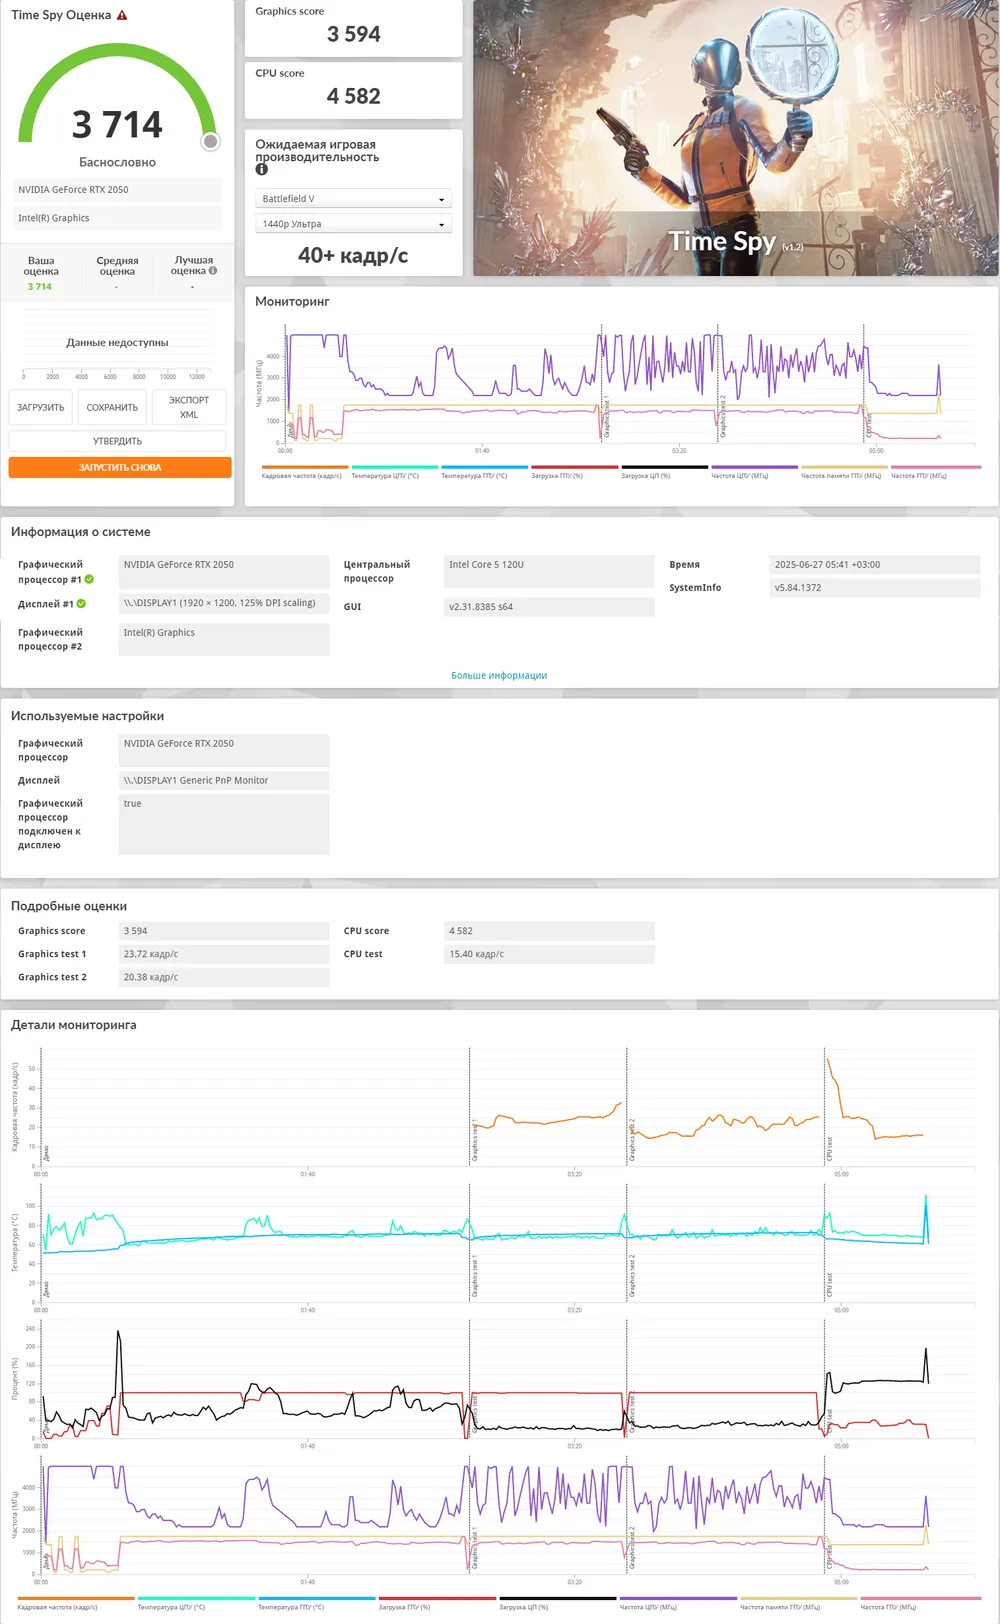1000x1624 pixels.
Task: Click the Graphics test 1 marker in monitoring graph
Action: (x=605, y=417)
